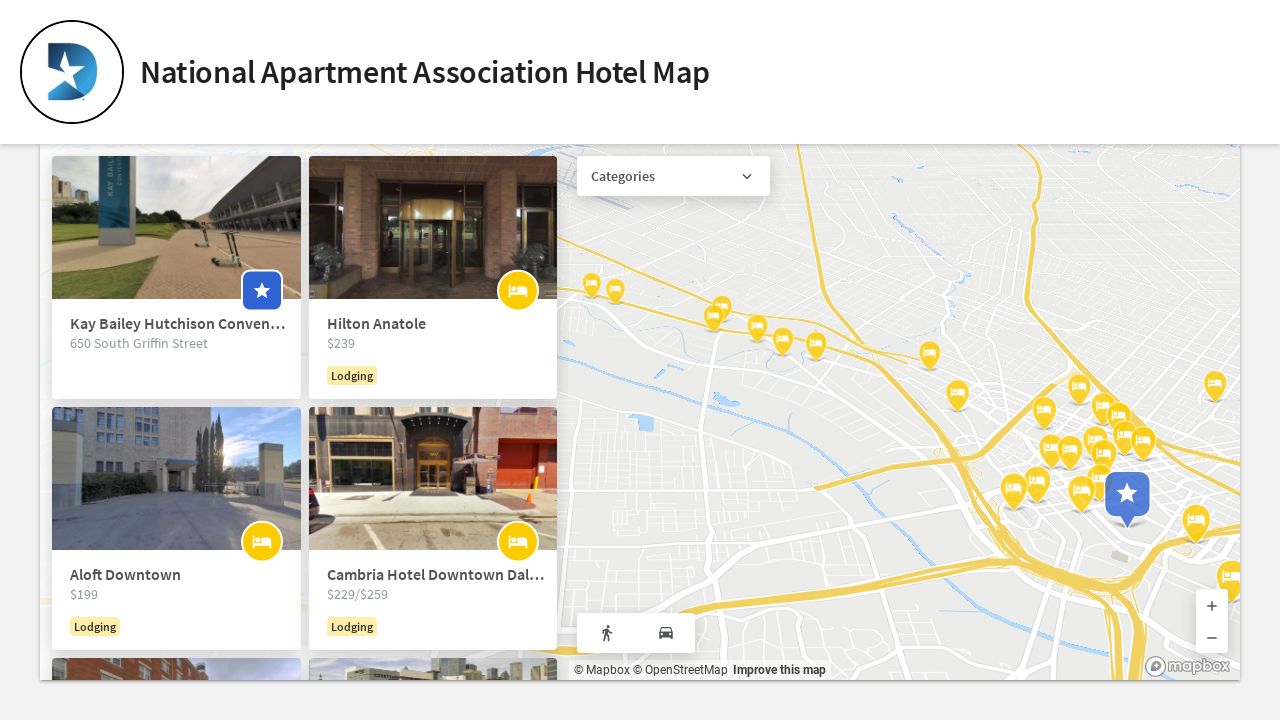1280x720 pixels.
Task: Zoom out on the map
Action: pos(1211,638)
